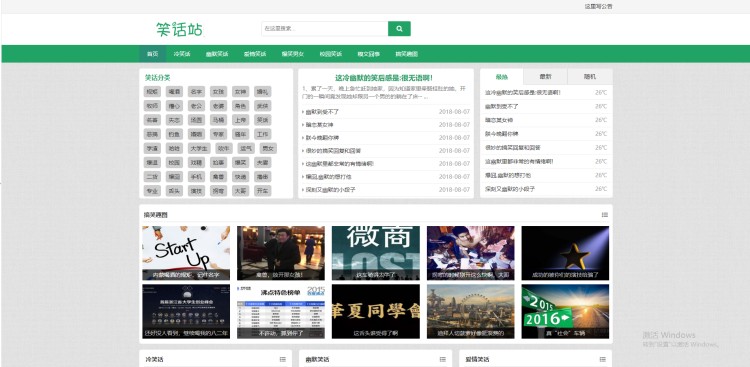Image resolution: width=750 pixels, height=367 pixels.
Task: Open 幽默到受不了 in the 最热 list
Action: coord(501,106)
